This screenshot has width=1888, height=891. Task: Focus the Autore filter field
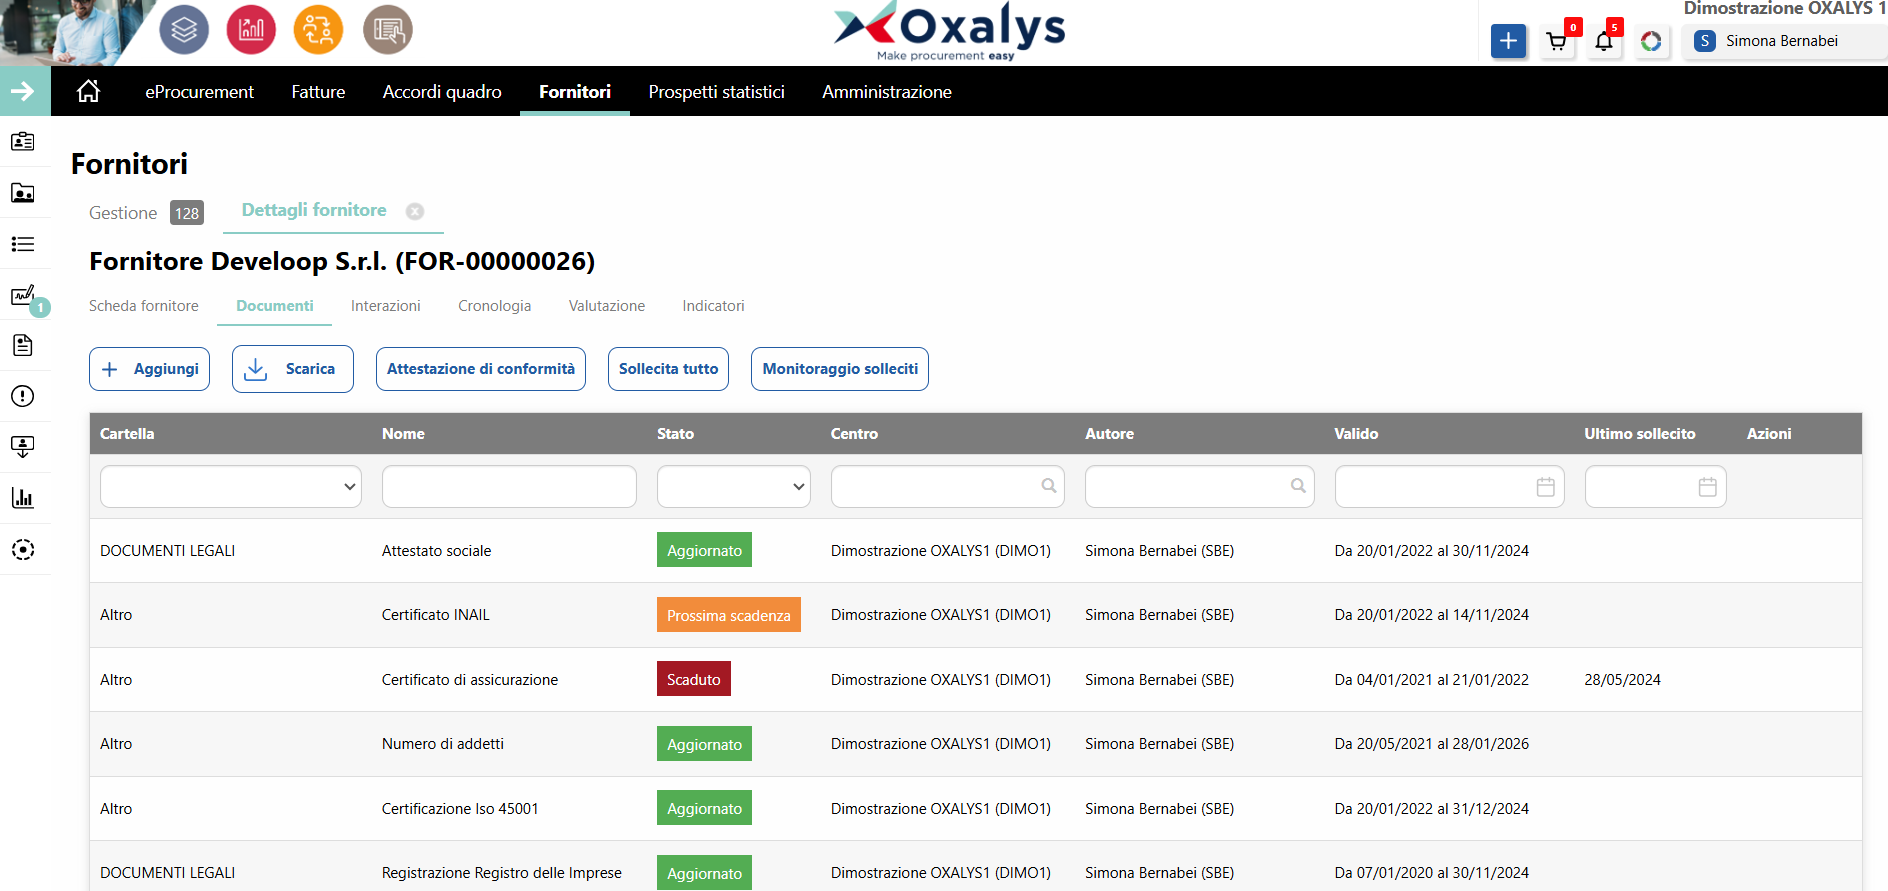tap(1199, 487)
